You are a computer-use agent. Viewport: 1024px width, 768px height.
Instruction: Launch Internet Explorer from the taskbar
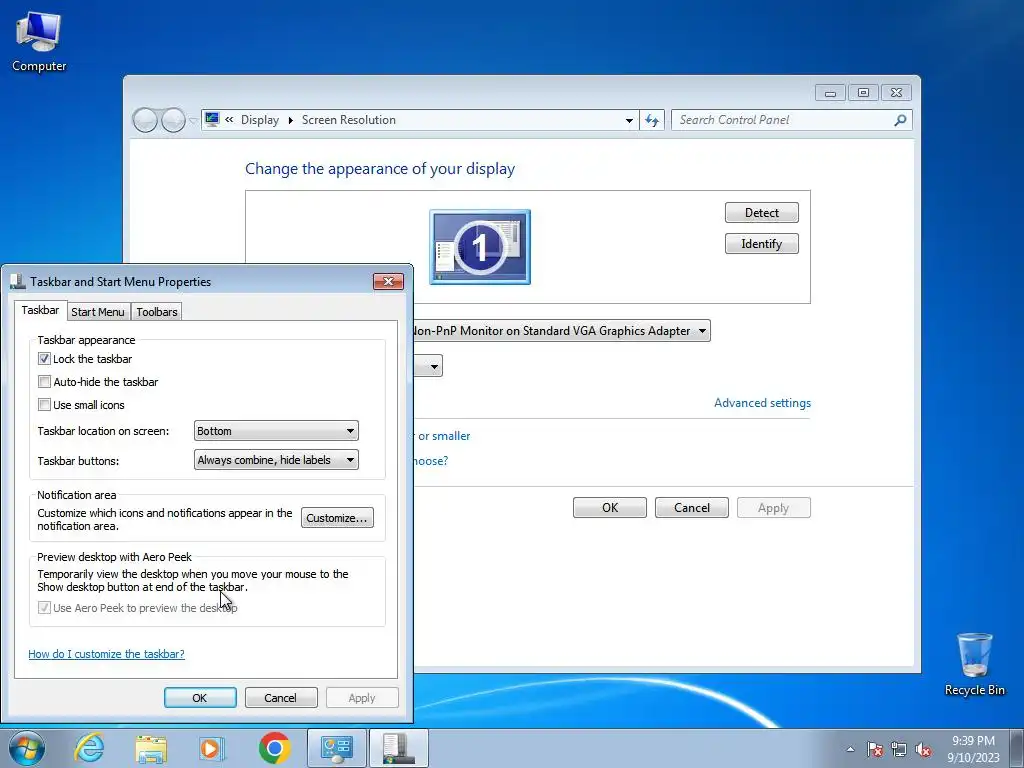pos(89,748)
